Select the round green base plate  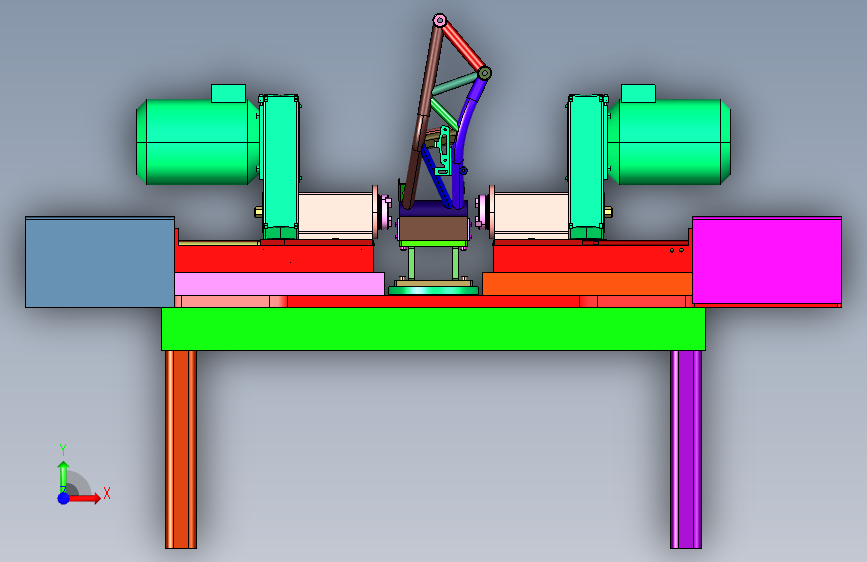coord(434,290)
